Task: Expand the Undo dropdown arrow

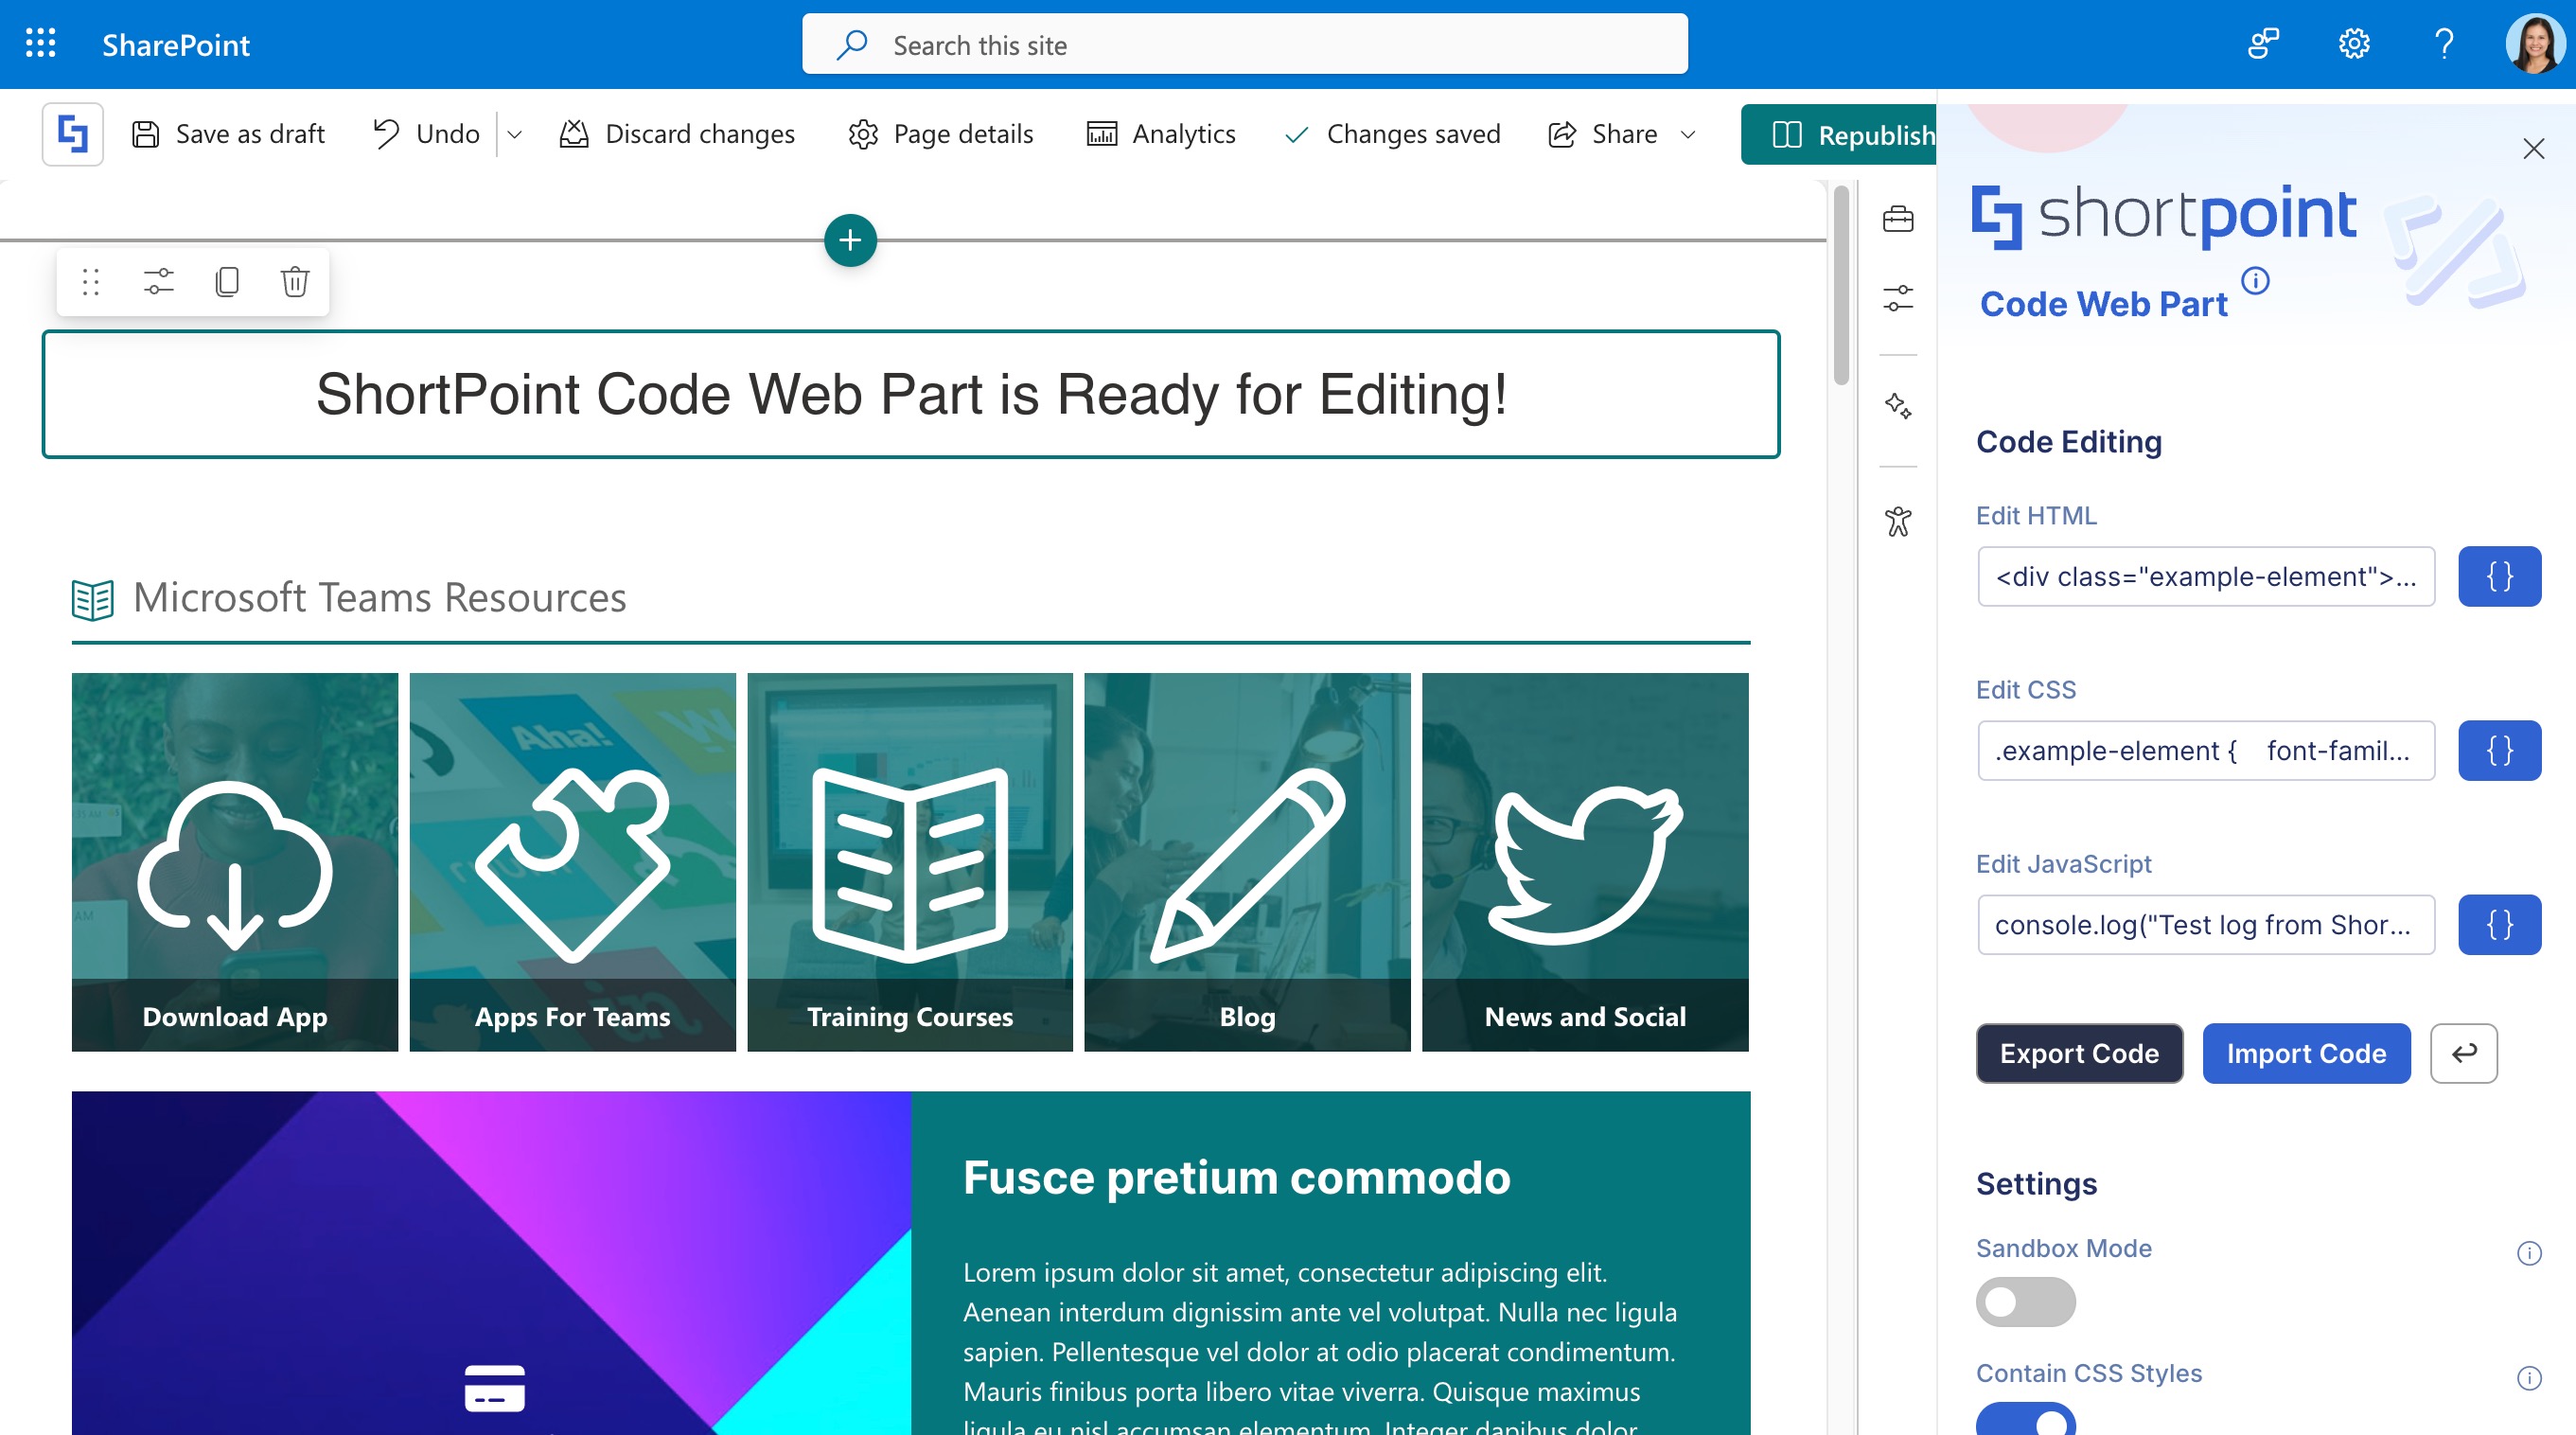Action: pos(515,135)
